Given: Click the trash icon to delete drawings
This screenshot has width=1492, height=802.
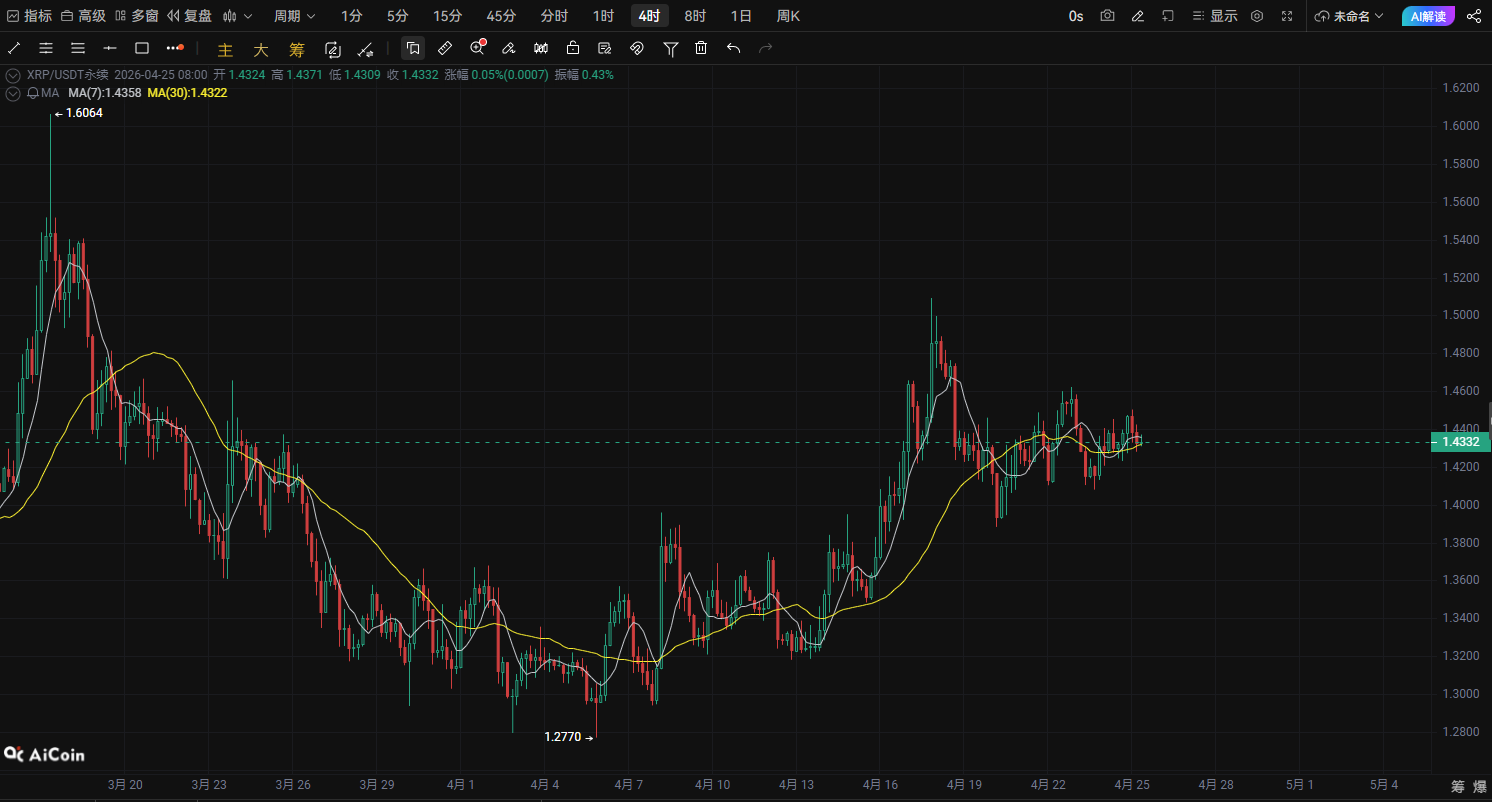Looking at the screenshot, I should 701,48.
